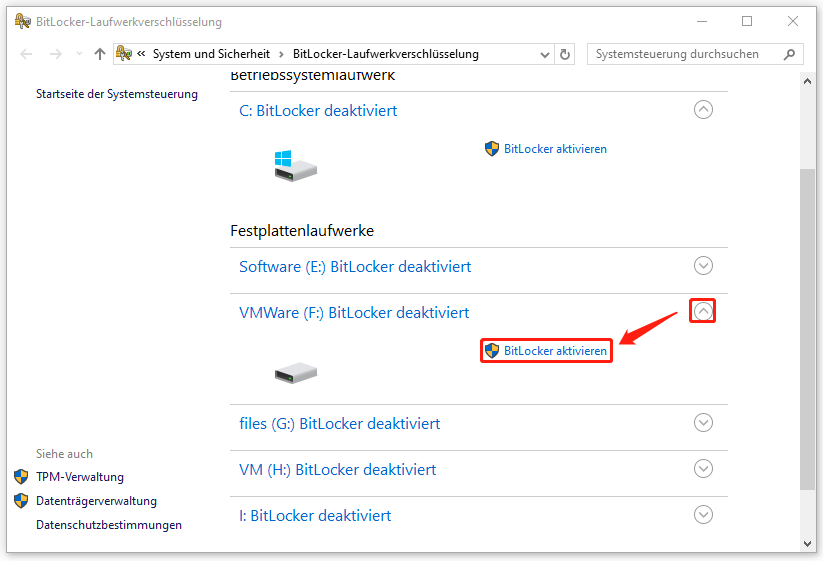Click VMWare (F:) BitLocker deaktiviert heading
The width and height of the screenshot is (823, 561).
pyautogui.click(x=354, y=313)
